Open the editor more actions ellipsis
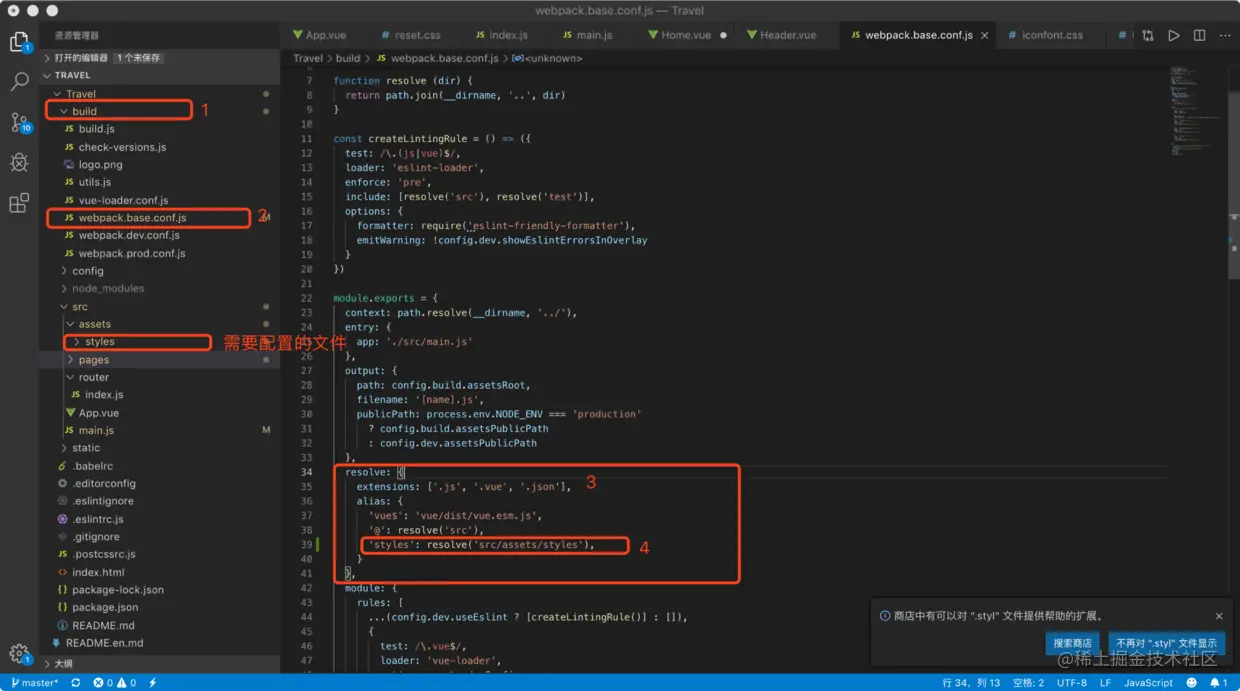 (1224, 35)
